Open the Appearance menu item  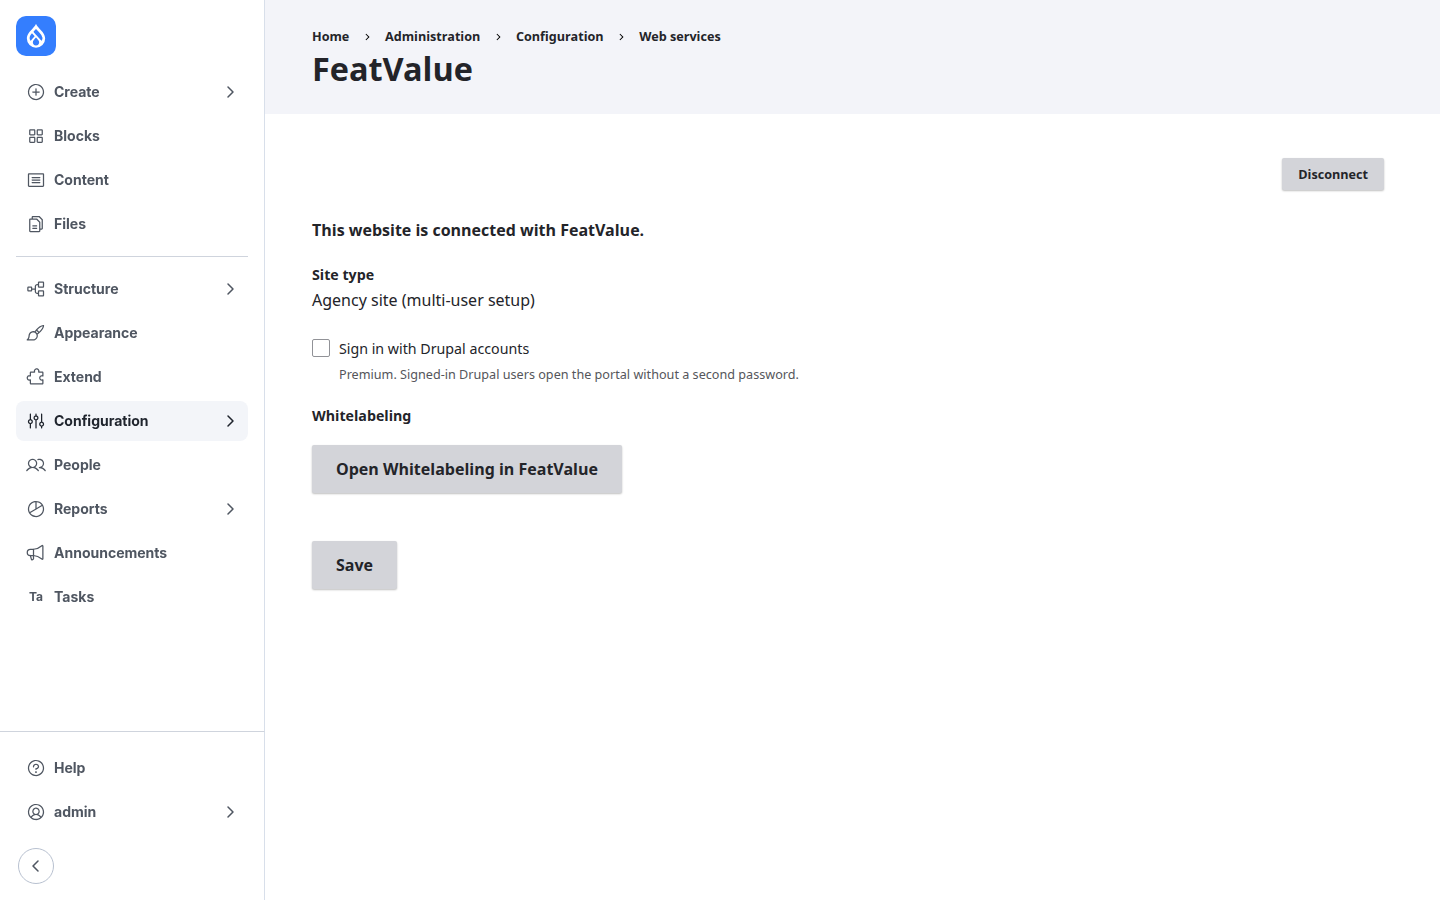click(x=132, y=333)
